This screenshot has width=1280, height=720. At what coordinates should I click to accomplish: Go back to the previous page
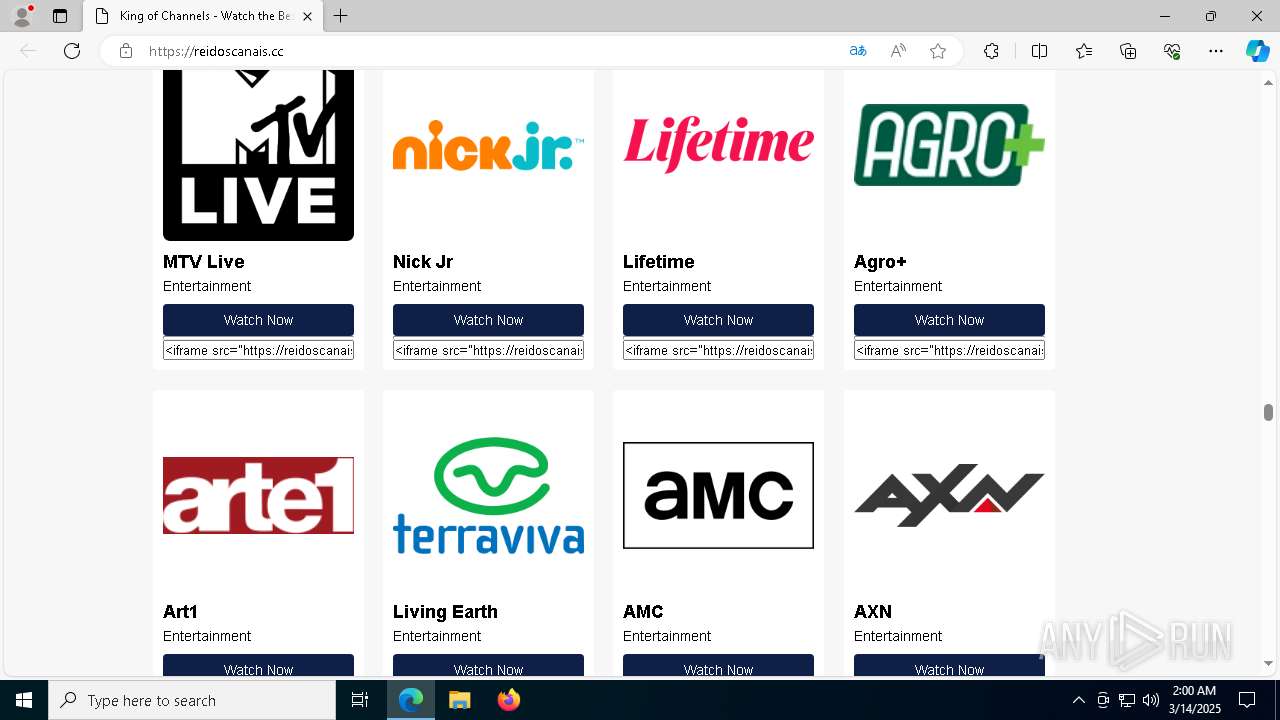(28, 51)
